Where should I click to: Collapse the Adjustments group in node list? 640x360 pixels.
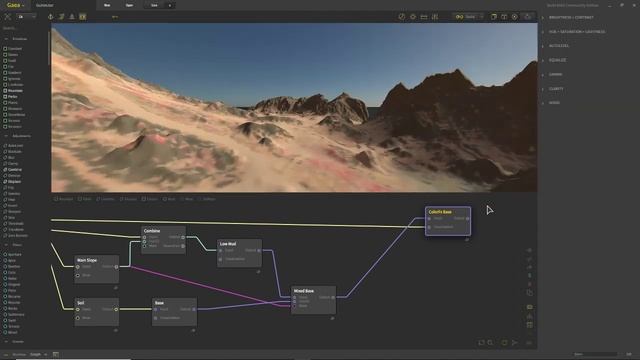(6, 136)
